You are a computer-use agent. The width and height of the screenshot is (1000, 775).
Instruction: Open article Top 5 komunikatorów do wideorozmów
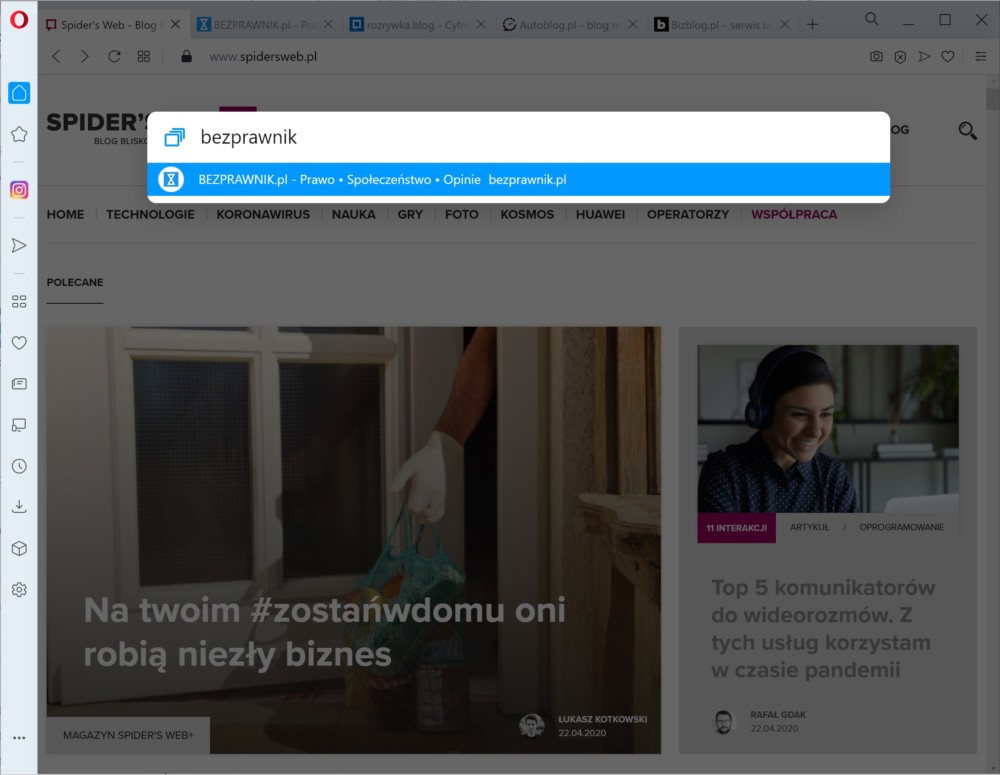coord(823,629)
